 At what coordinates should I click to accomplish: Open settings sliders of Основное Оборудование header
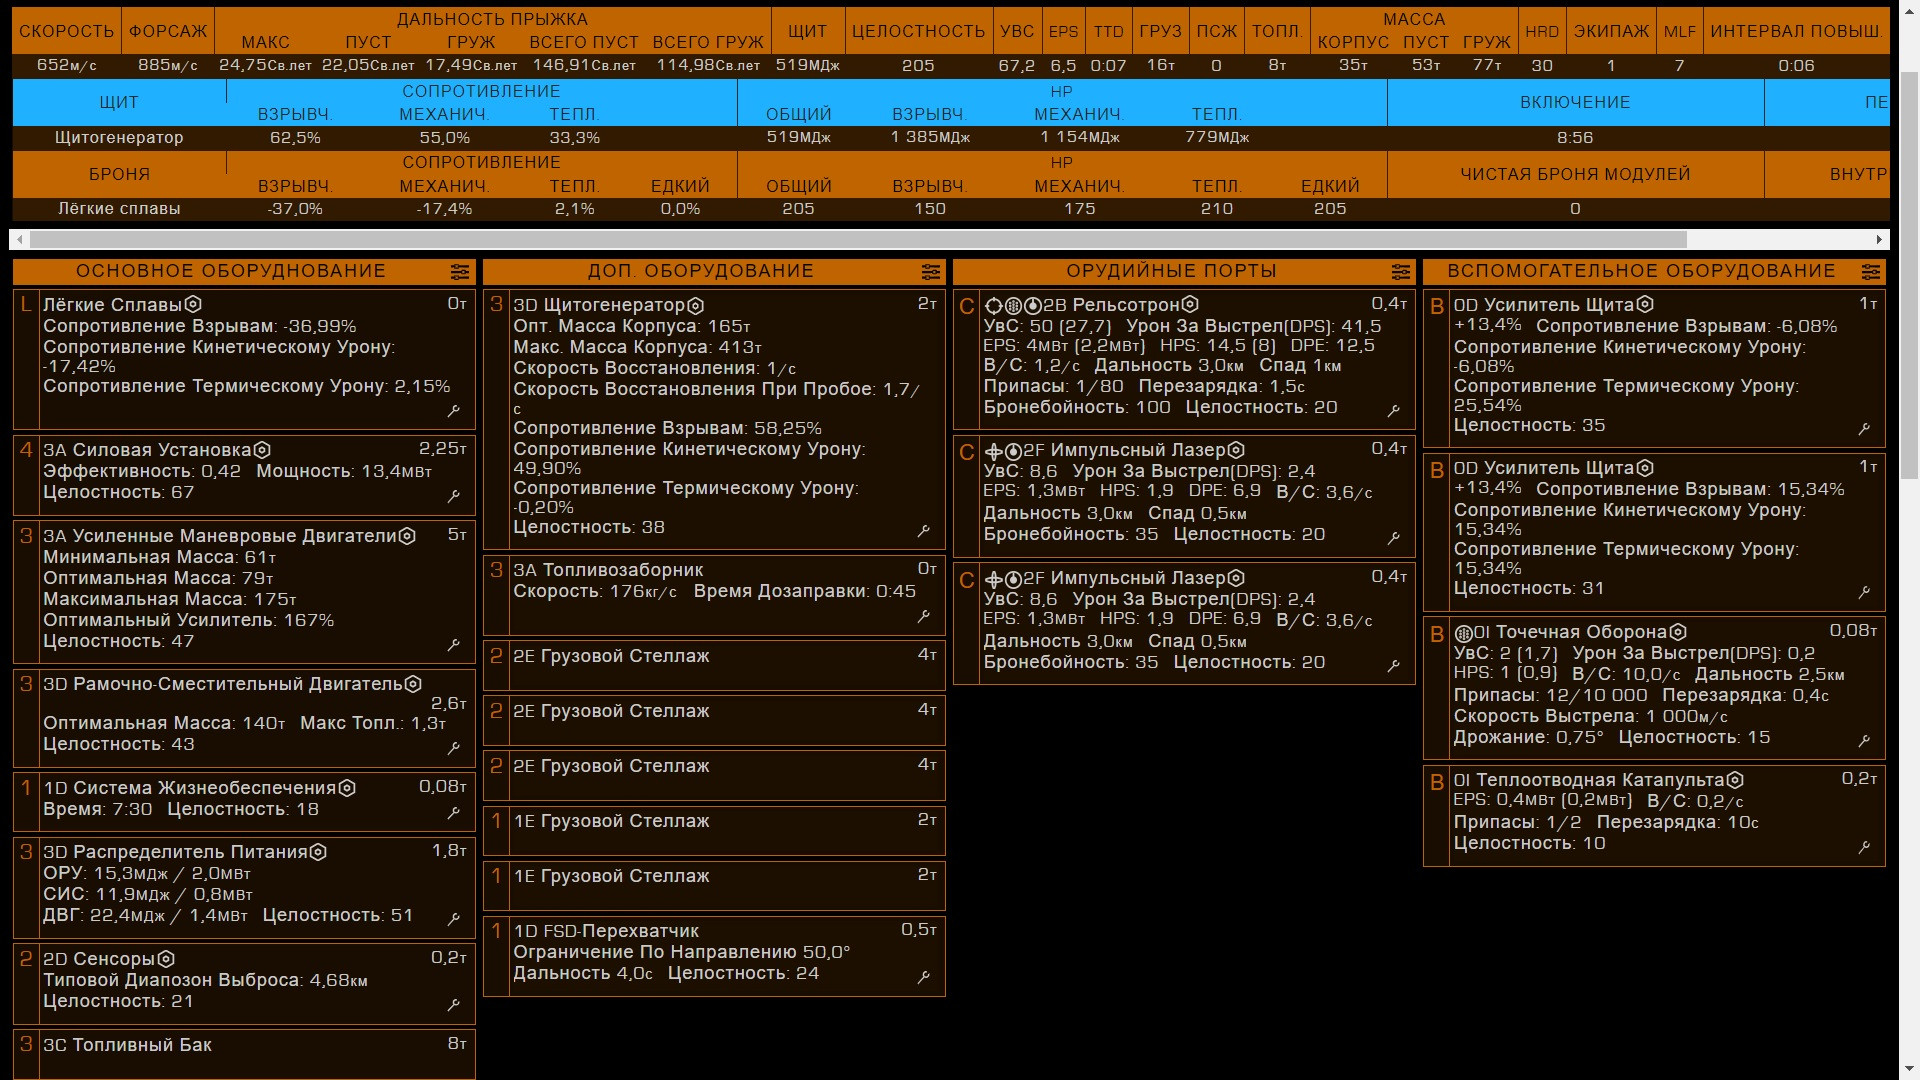coord(460,272)
